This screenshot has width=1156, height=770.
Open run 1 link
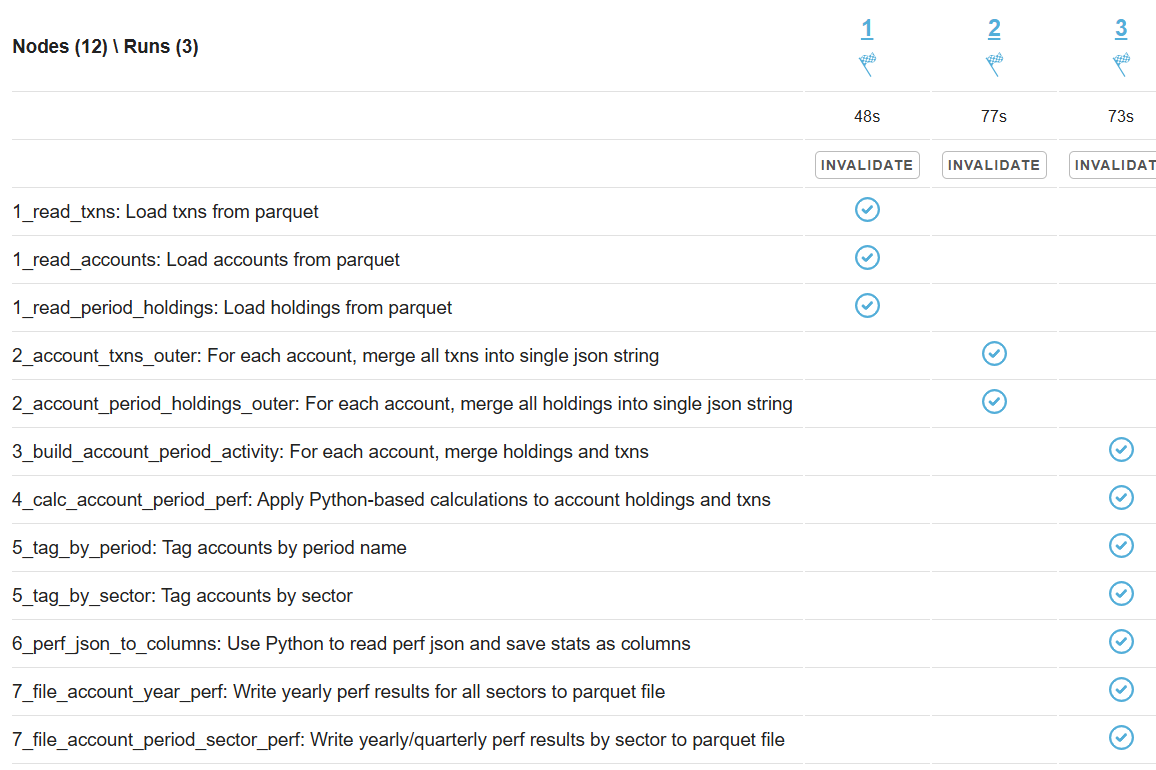(x=867, y=29)
